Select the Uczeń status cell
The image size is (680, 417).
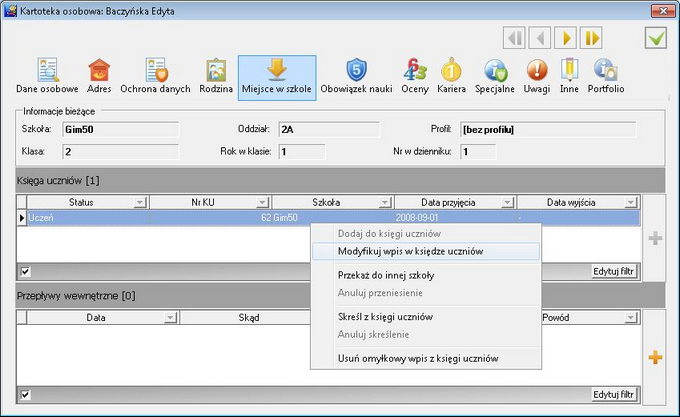[88, 218]
